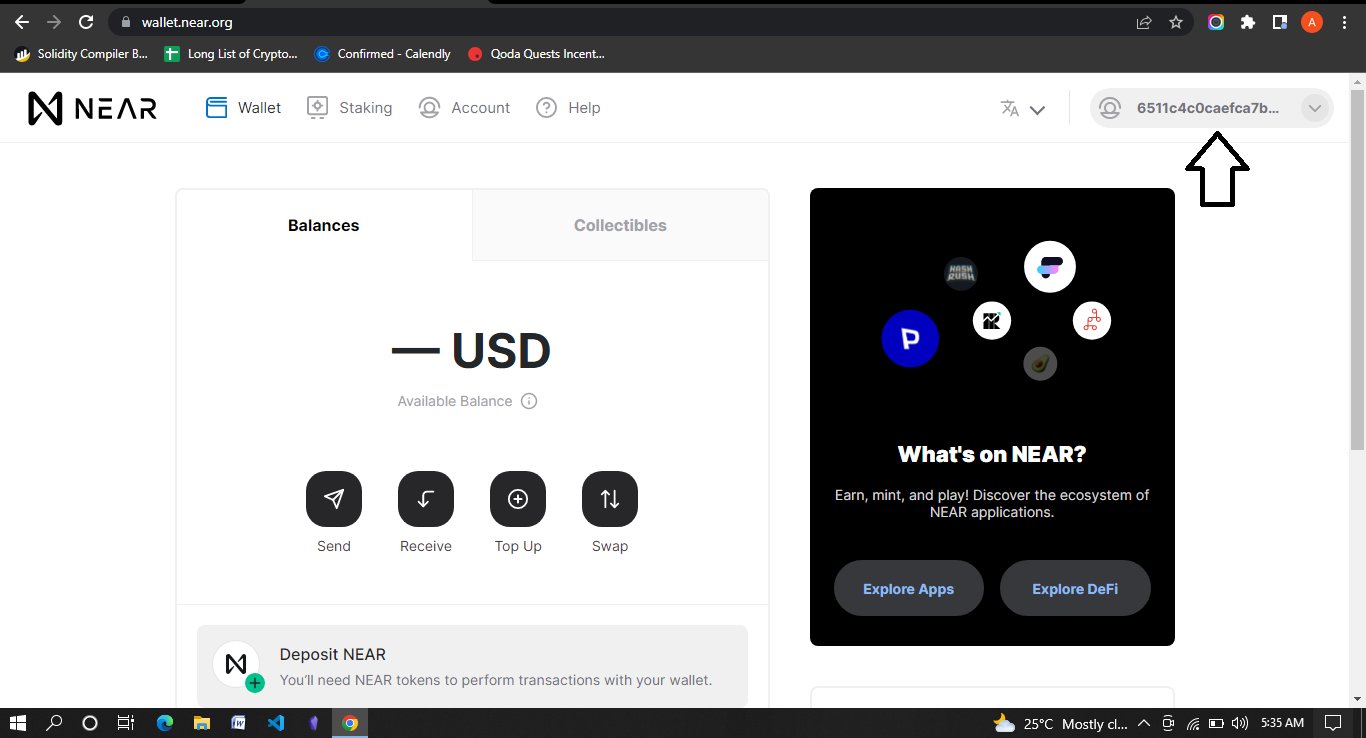This screenshot has height=738, width=1366.
Task: Click the NEAR logo in the header
Action: (x=92, y=107)
